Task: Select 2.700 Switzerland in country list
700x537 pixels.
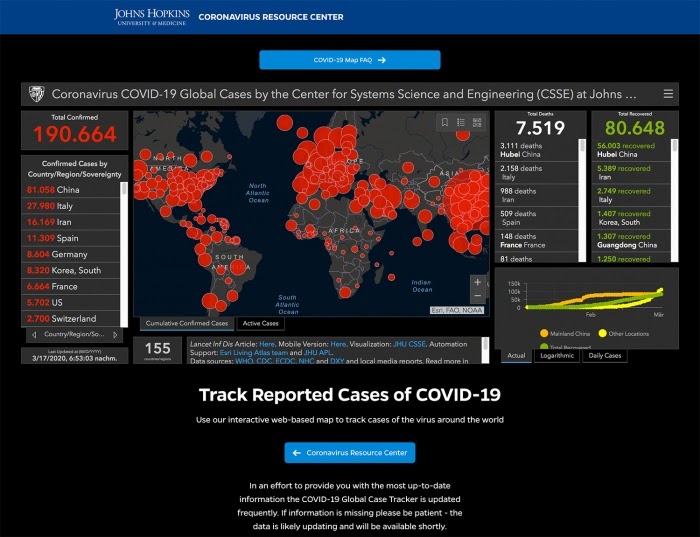Action: tap(71, 318)
